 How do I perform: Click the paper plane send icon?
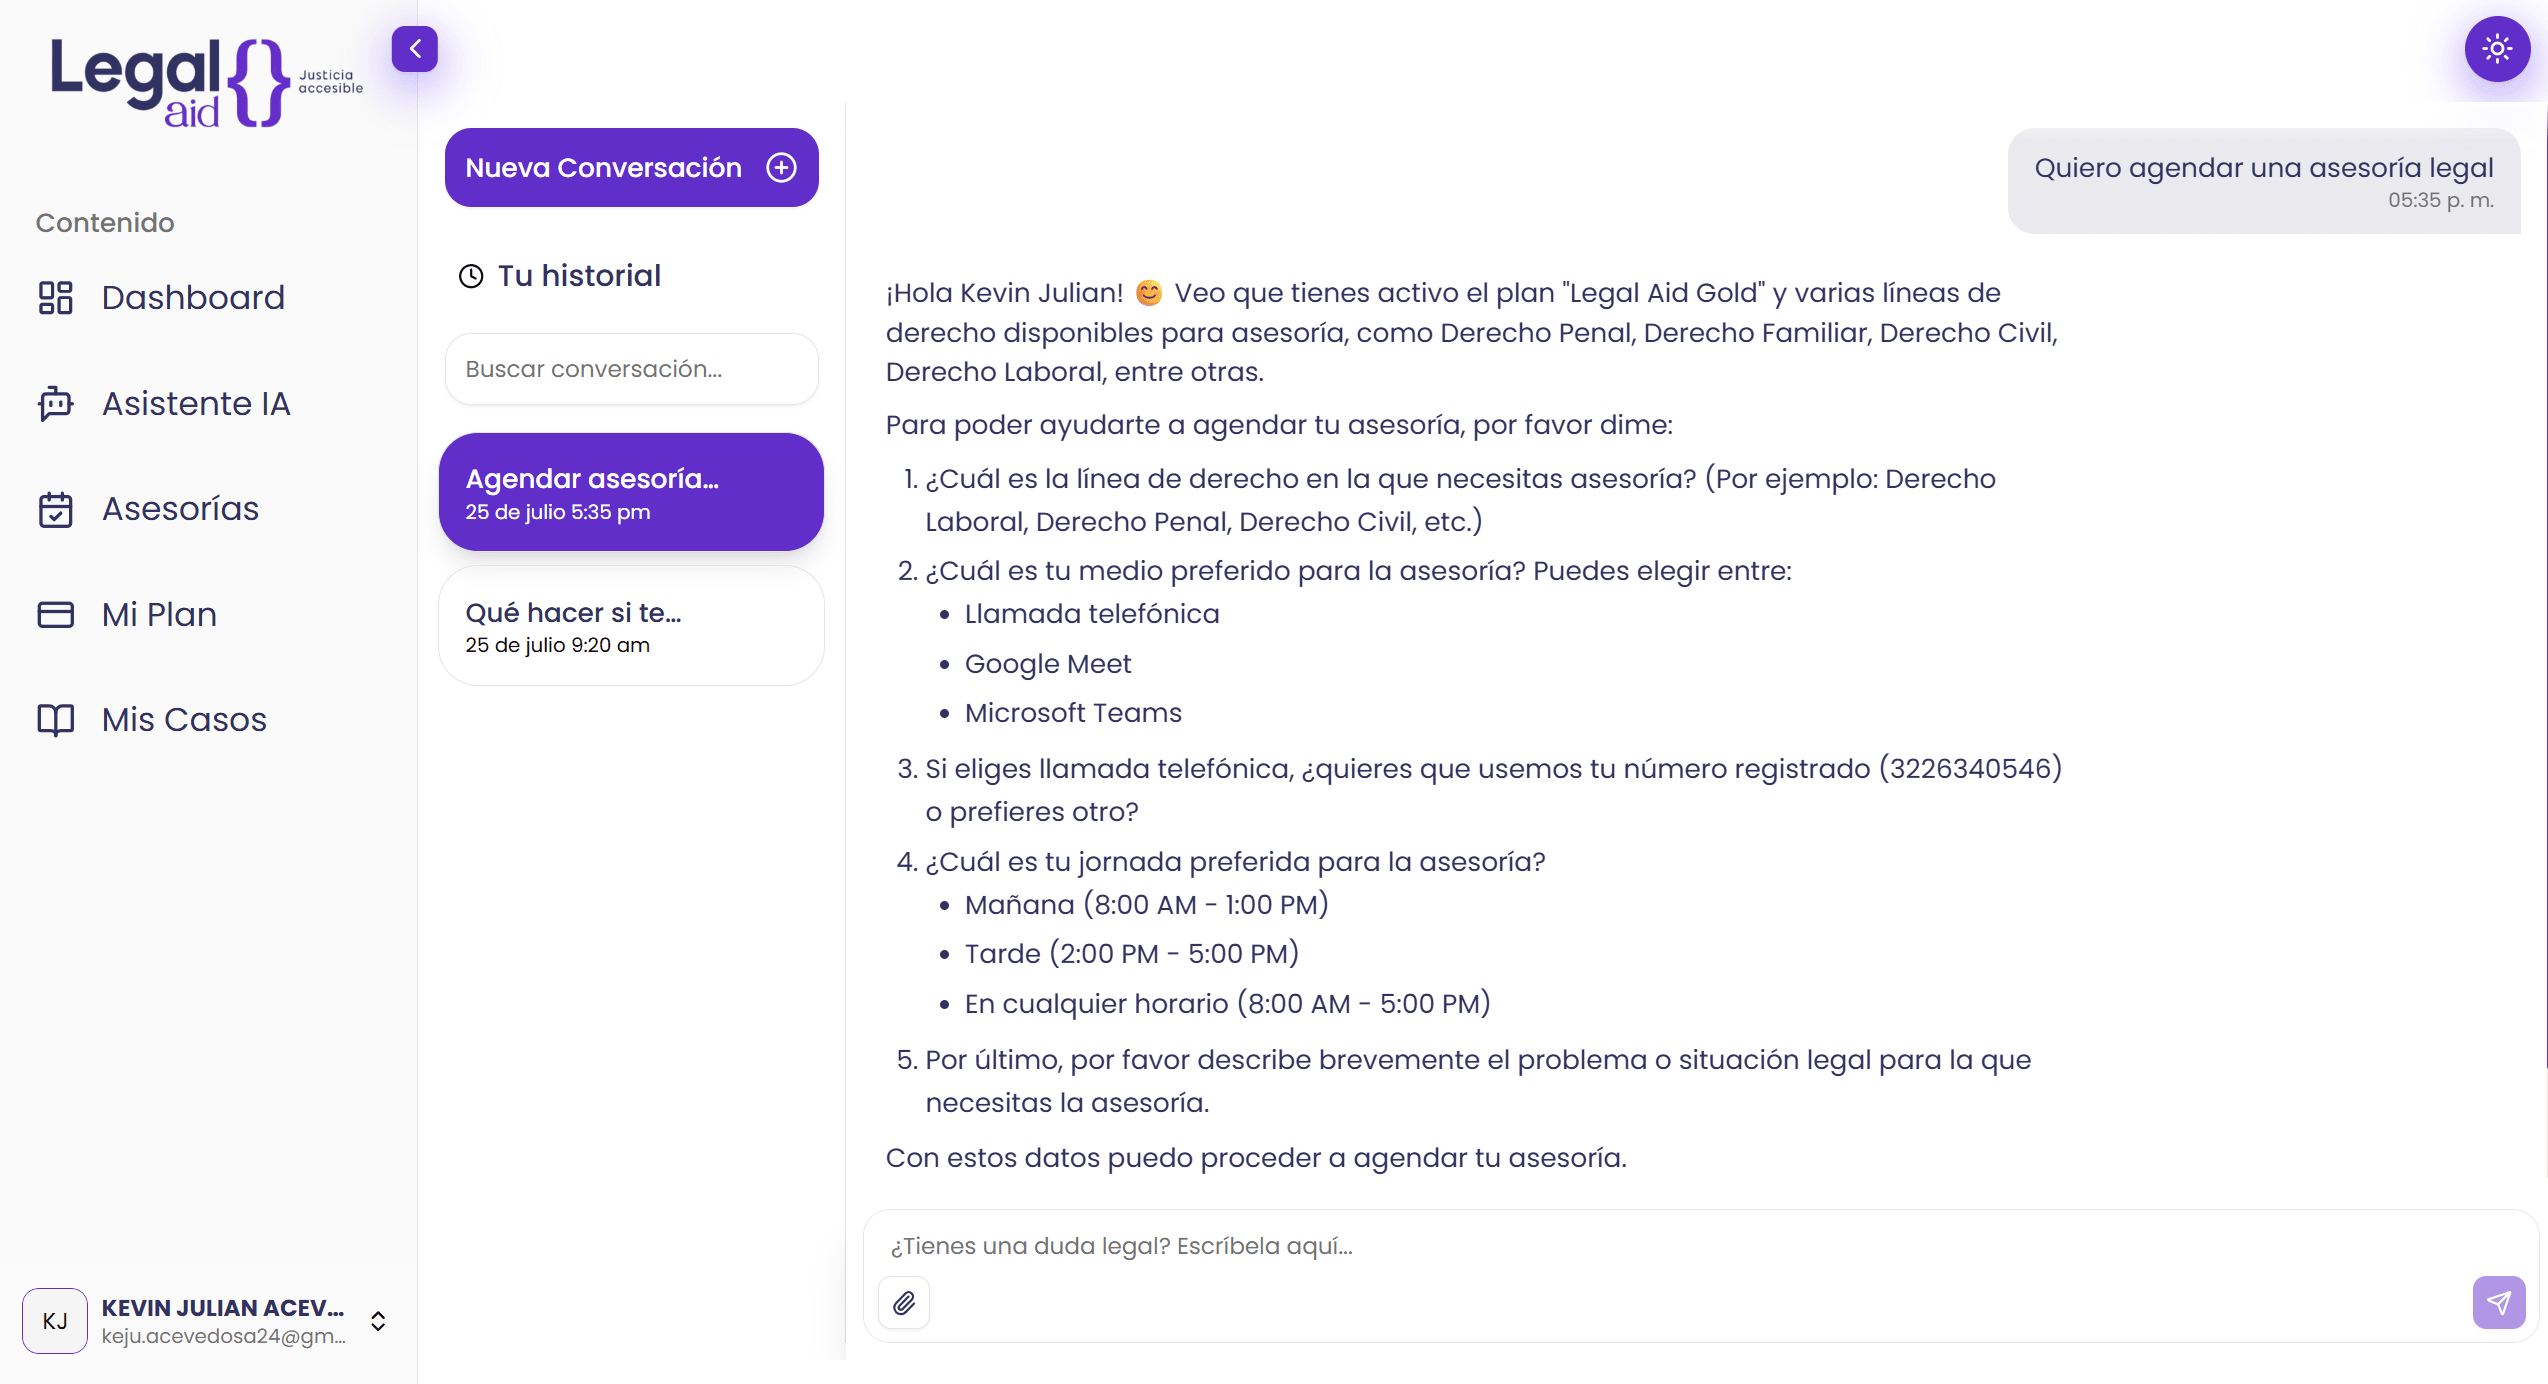(2499, 1303)
